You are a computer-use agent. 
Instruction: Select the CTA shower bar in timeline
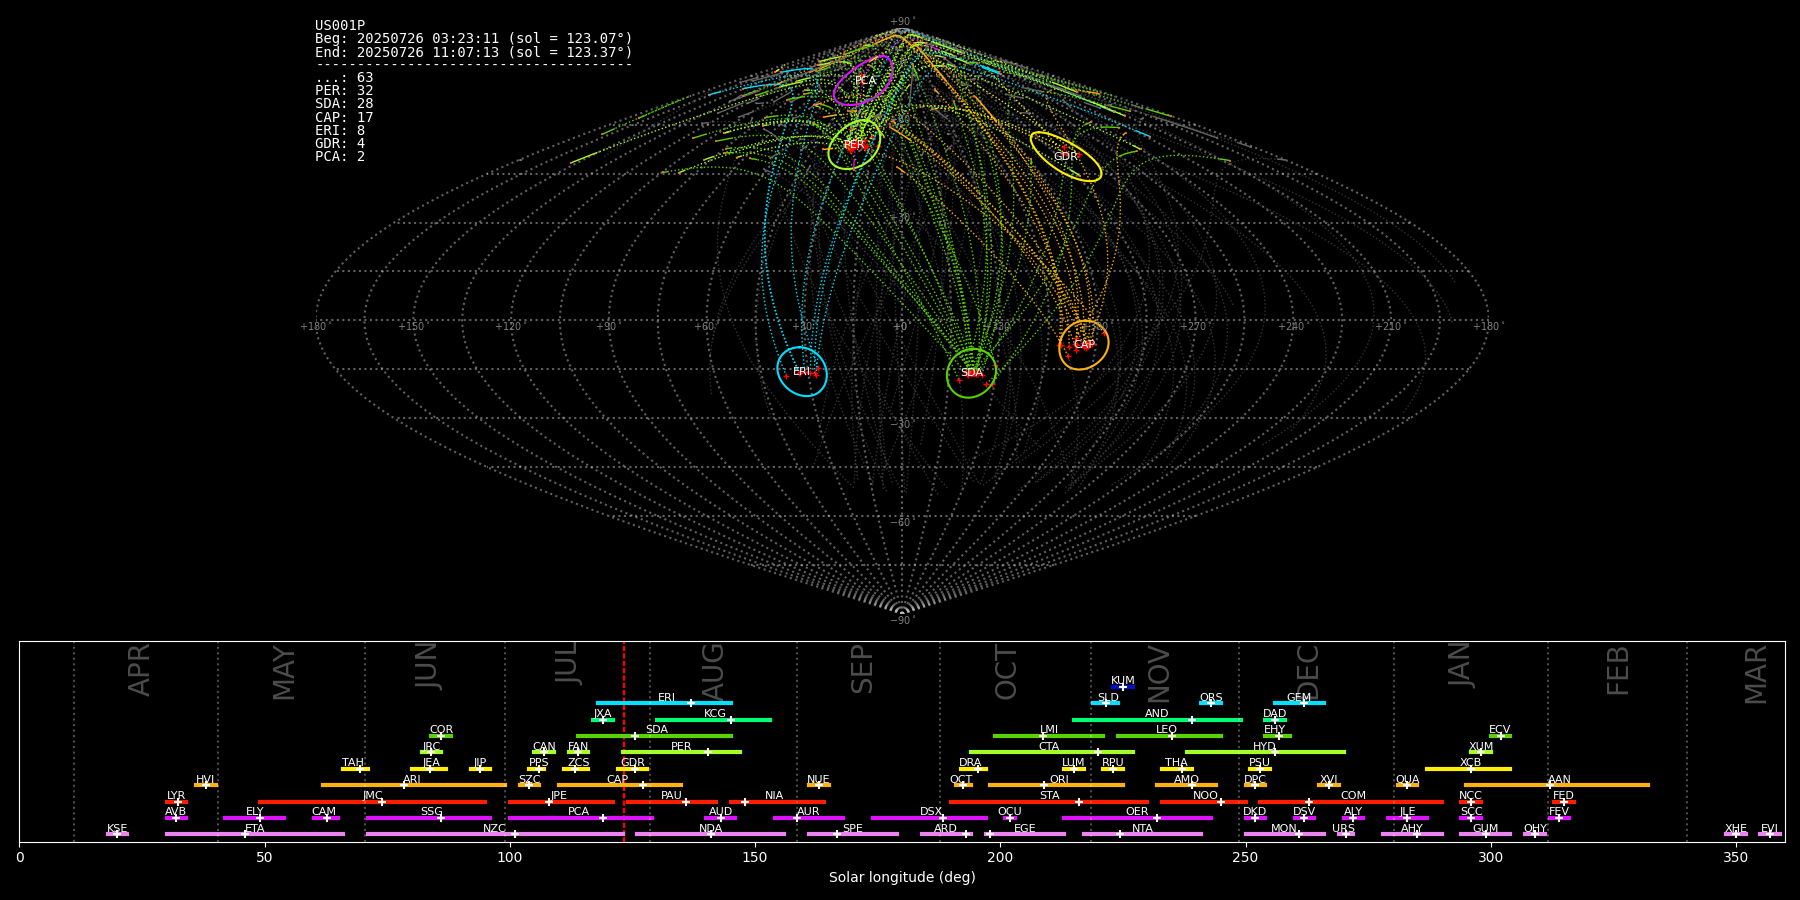[1052, 752]
